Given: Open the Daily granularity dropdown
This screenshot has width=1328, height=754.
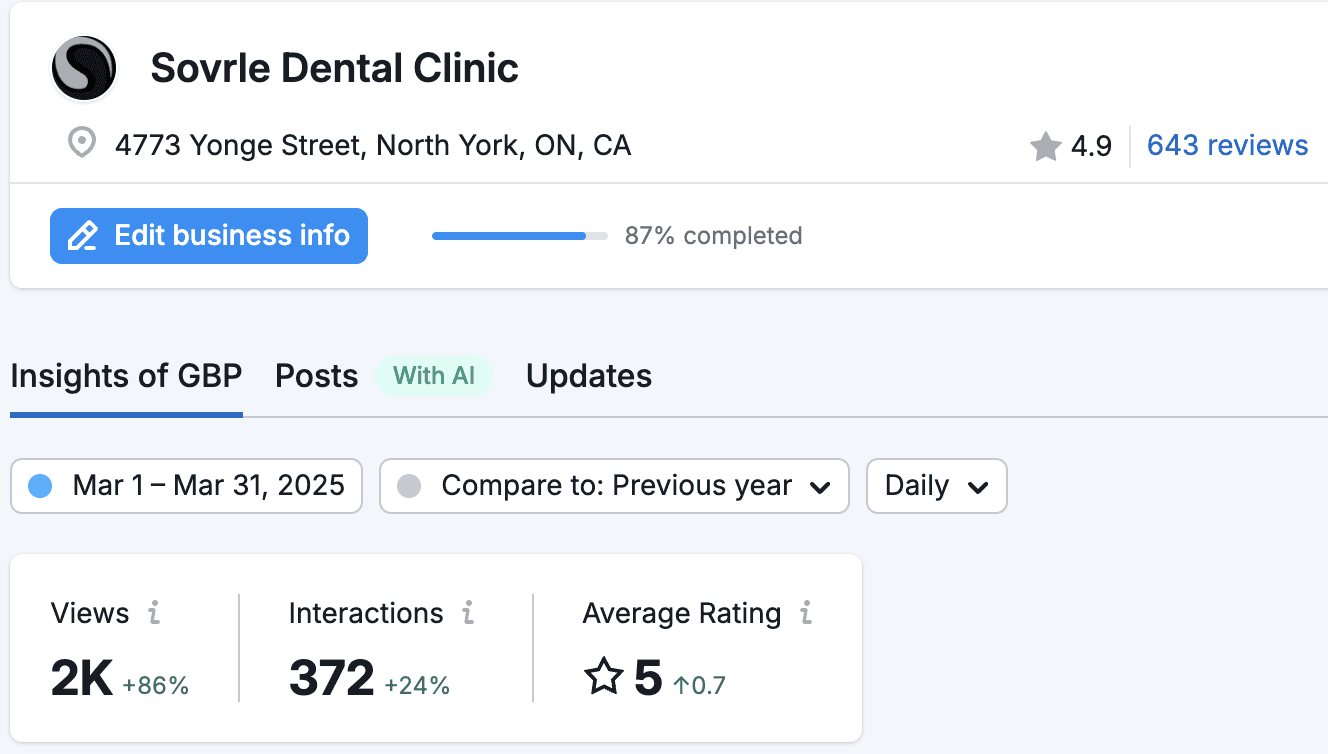Looking at the screenshot, I should tap(936, 485).
